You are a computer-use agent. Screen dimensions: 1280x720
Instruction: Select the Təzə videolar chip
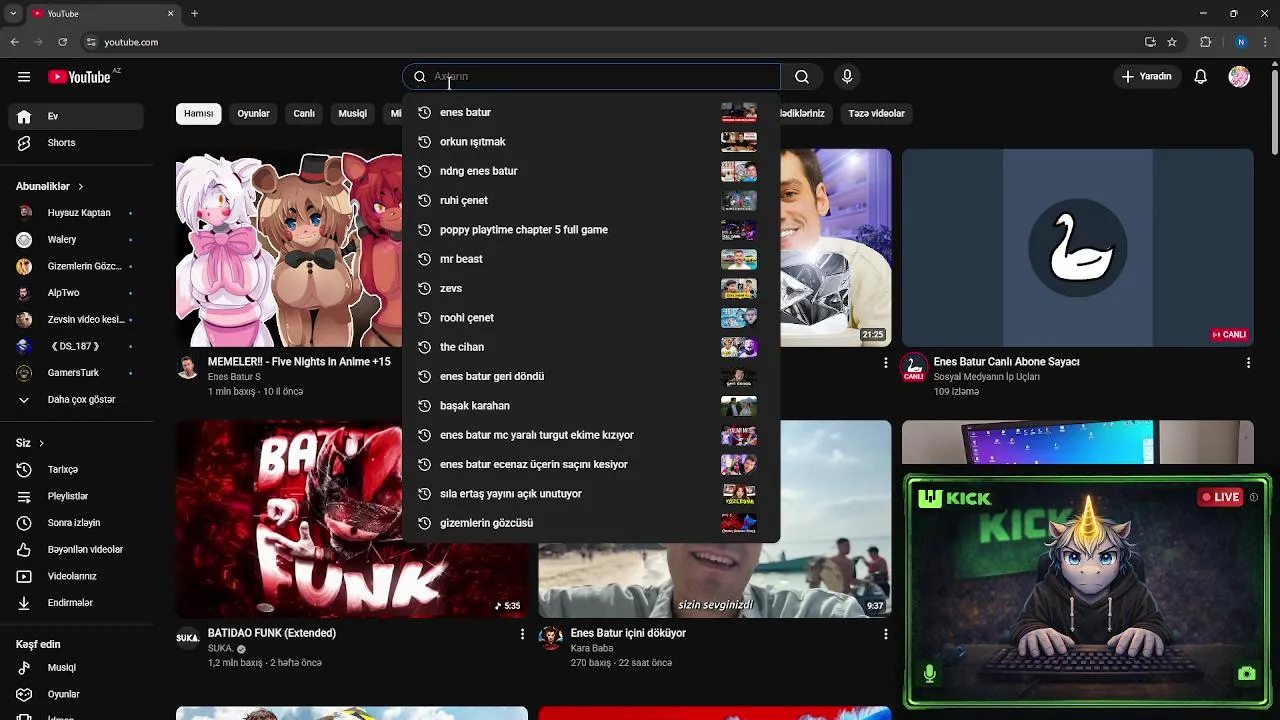(876, 114)
